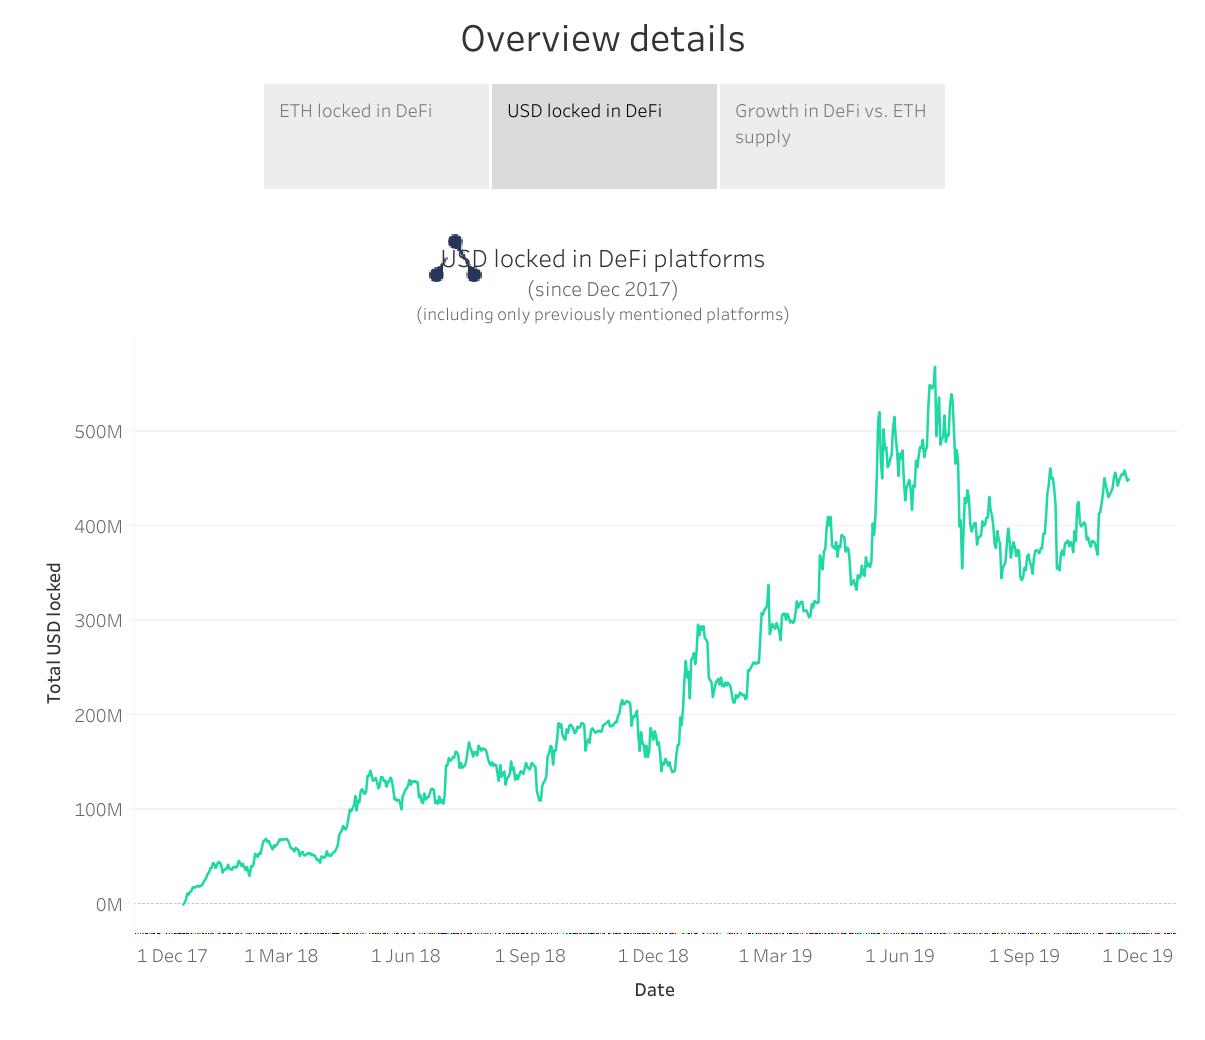Image resolution: width=1205 pixels, height=1040 pixels.
Task: Click the '0M' value label
Action: pos(110,903)
